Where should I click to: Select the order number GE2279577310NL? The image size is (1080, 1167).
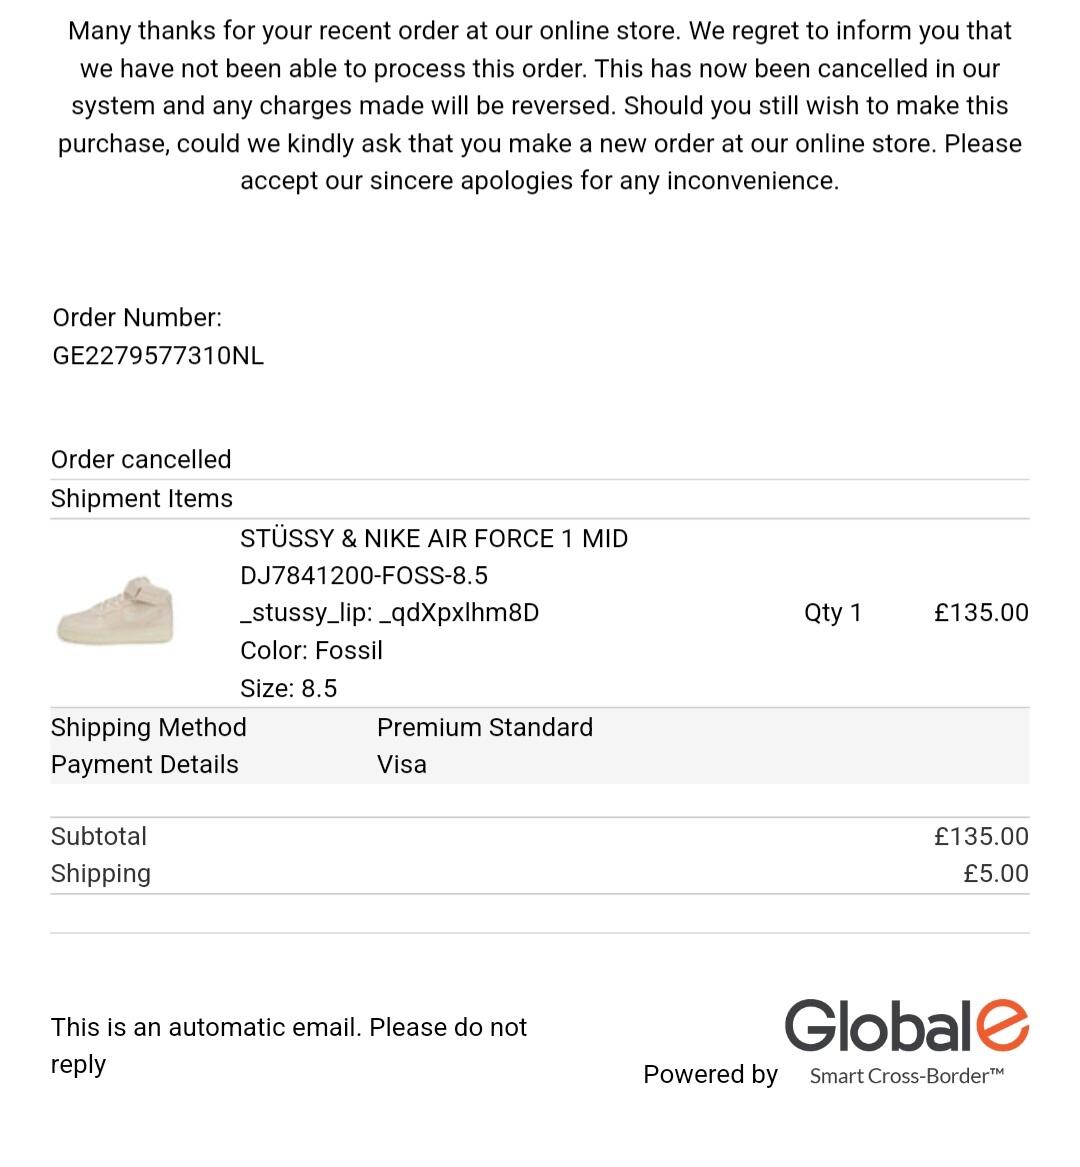click(158, 356)
